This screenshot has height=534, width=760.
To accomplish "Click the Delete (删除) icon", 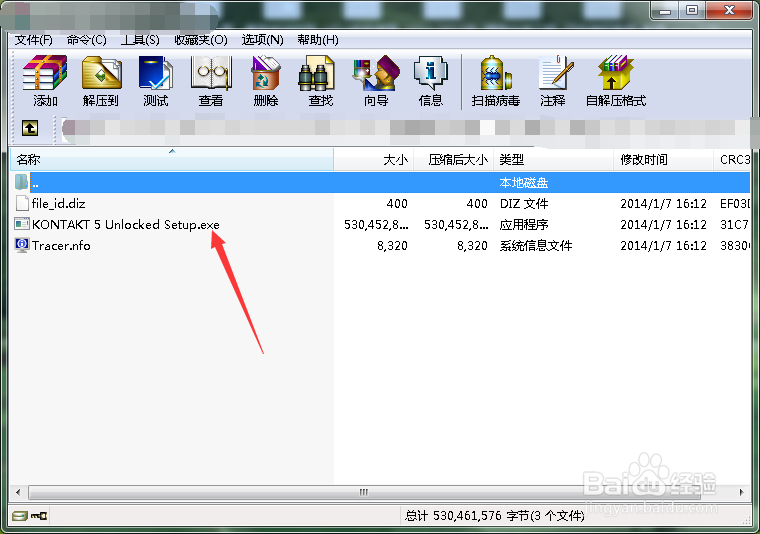I will click(266, 73).
